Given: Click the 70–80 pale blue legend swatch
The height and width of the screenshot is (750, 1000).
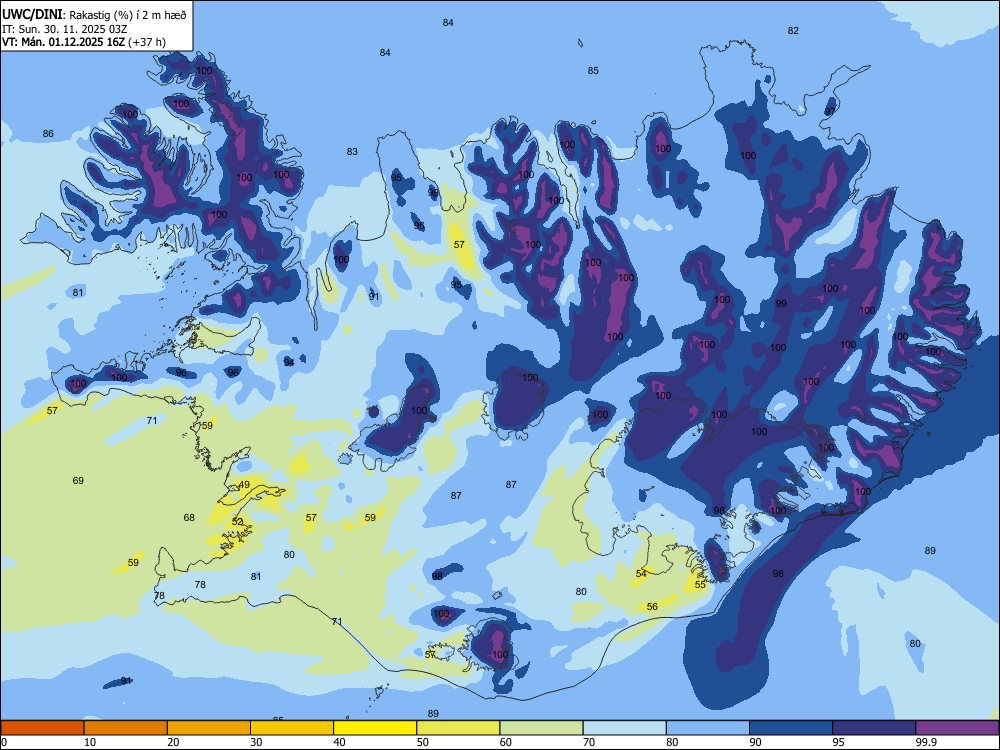Looking at the screenshot, I should 624,728.
